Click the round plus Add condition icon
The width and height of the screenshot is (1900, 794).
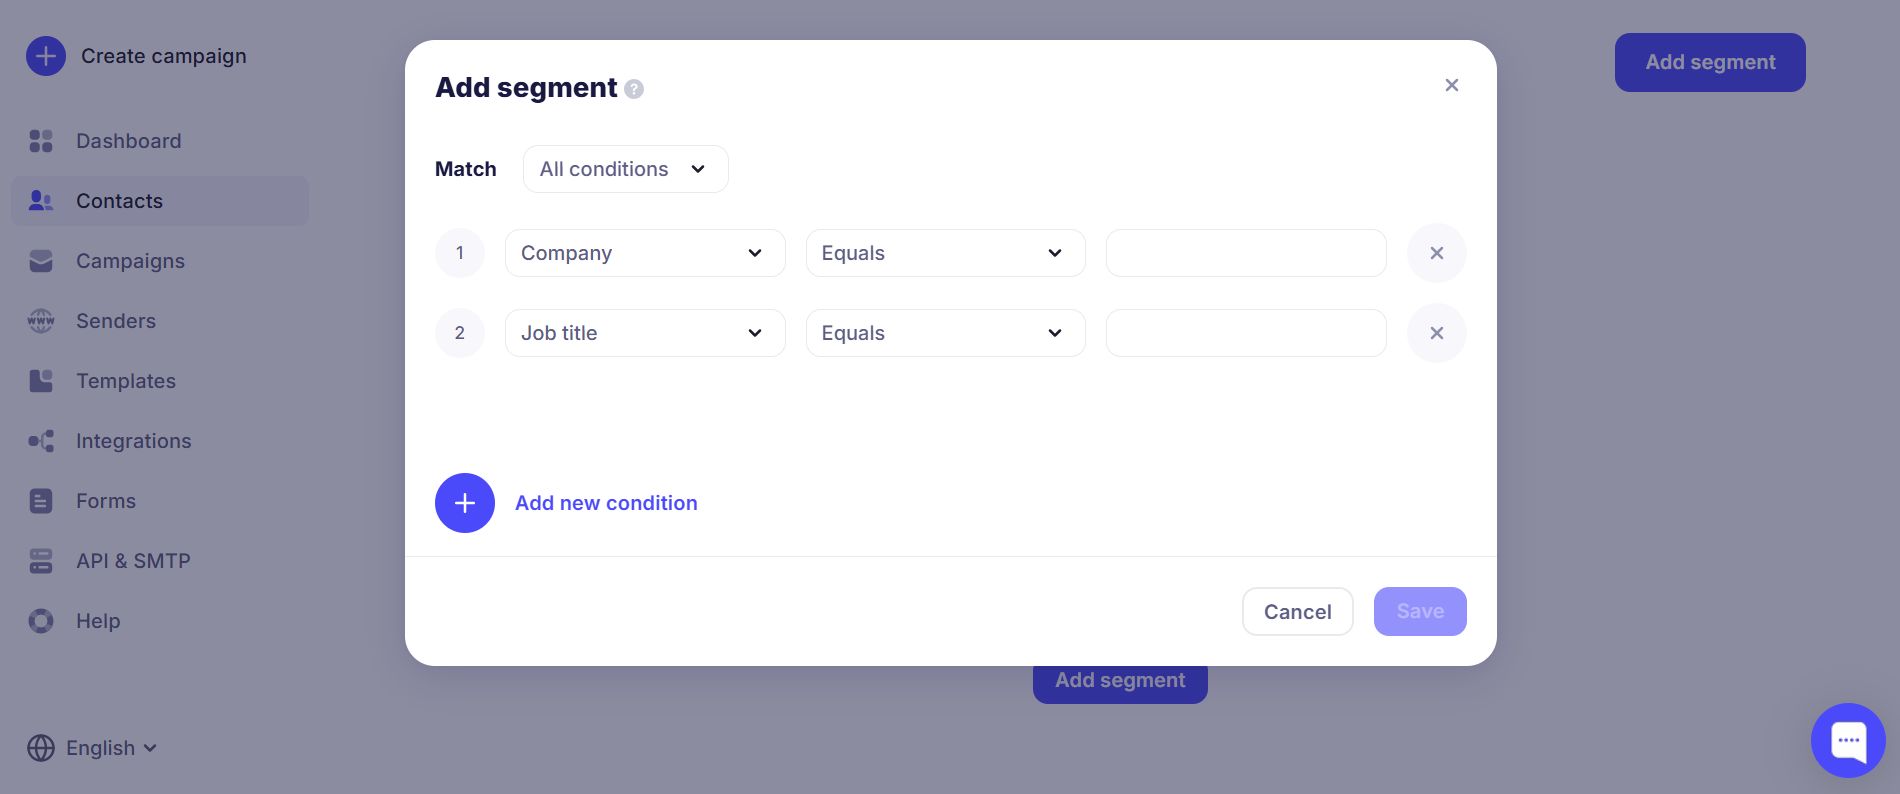[x=465, y=503]
